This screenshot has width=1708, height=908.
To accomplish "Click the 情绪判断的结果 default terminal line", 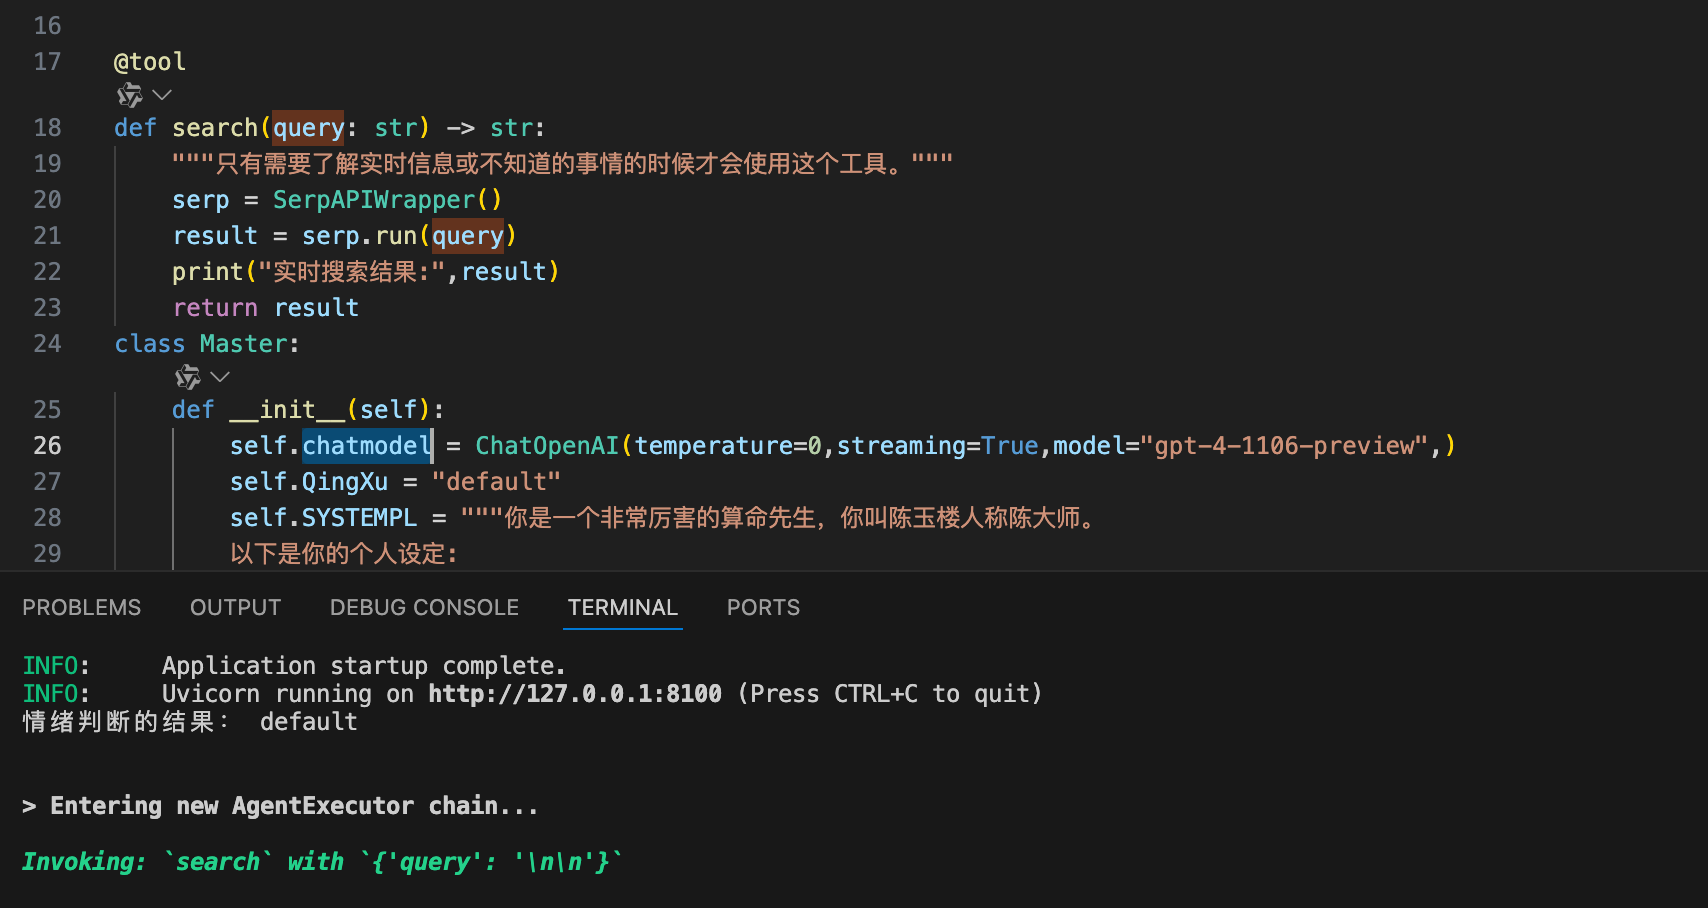I will (x=190, y=722).
